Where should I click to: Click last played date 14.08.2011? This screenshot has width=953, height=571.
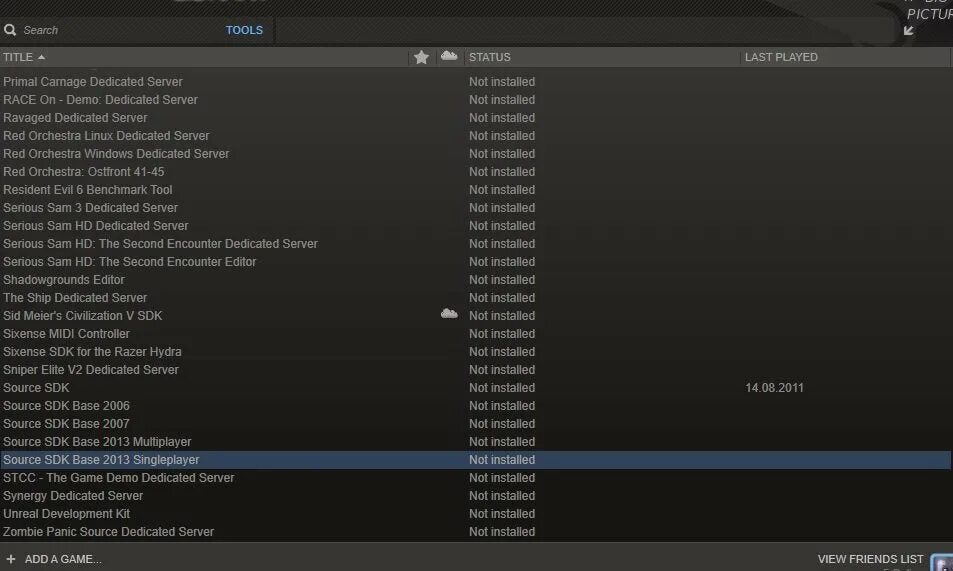(x=774, y=388)
